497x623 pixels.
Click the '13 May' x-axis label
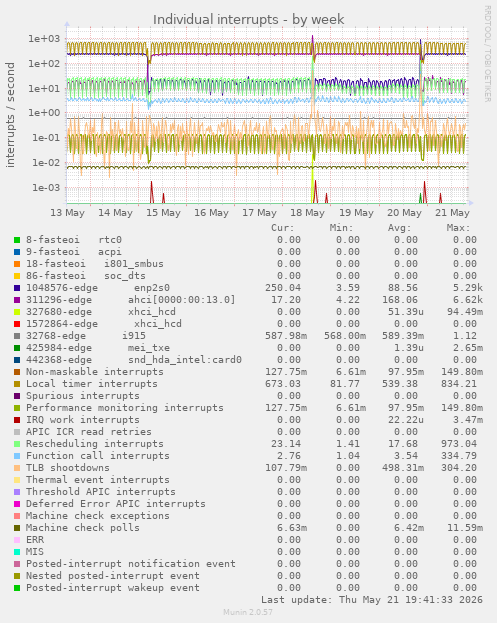(x=68, y=213)
